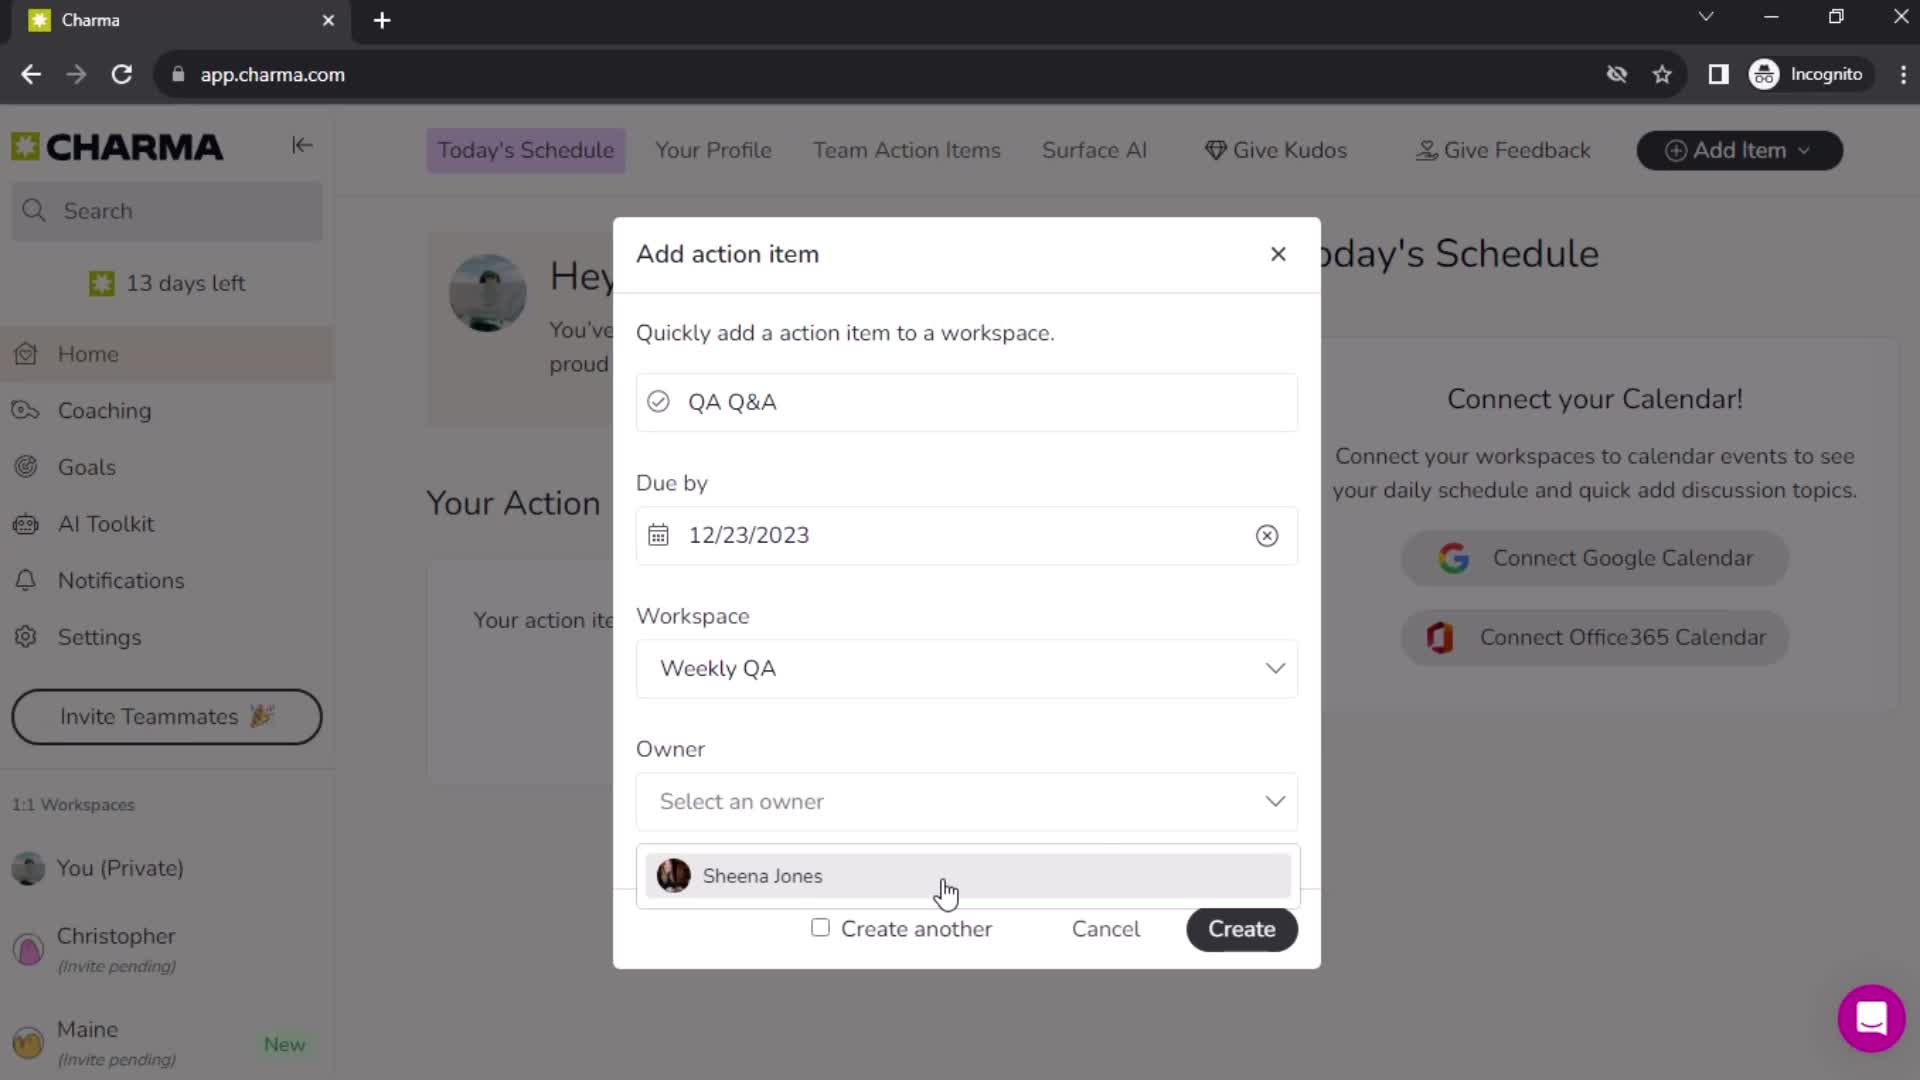The height and width of the screenshot is (1080, 1920).
Task: Enable the Create another checkbox
Action: tap(819, 927)
